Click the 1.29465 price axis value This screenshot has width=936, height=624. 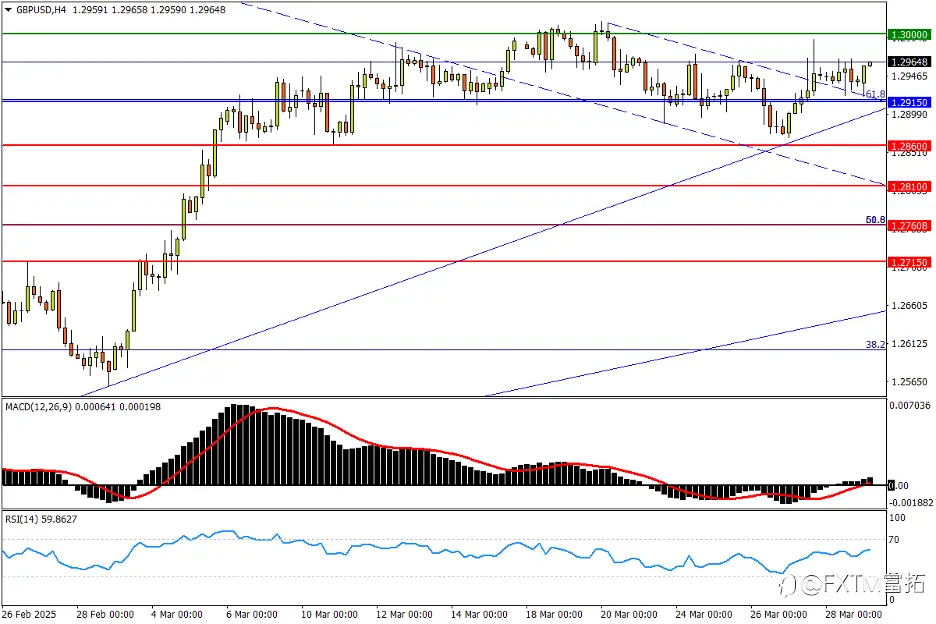coord(910,76)
